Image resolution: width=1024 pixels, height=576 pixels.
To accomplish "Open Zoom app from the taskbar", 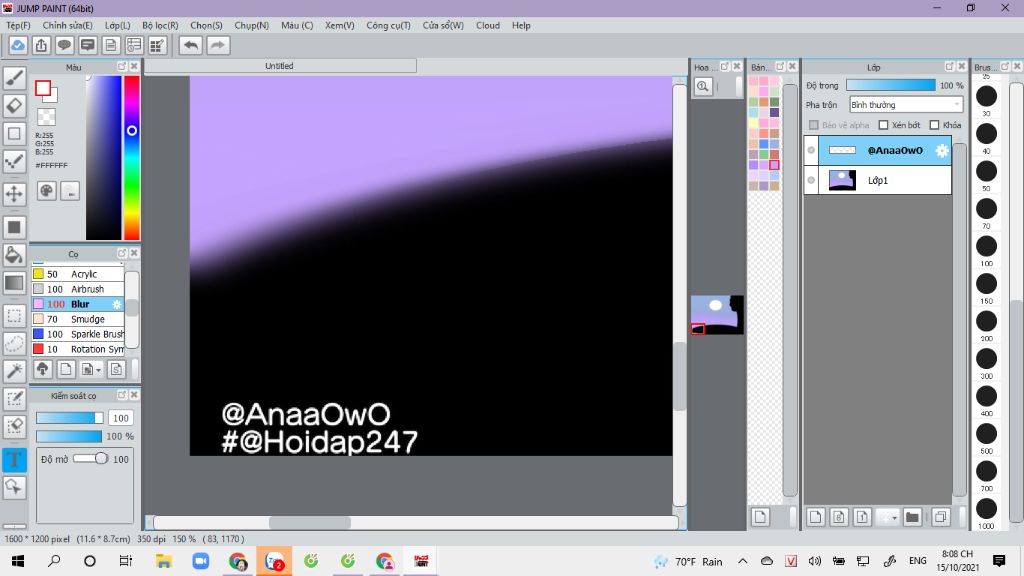I will [200, 561].
